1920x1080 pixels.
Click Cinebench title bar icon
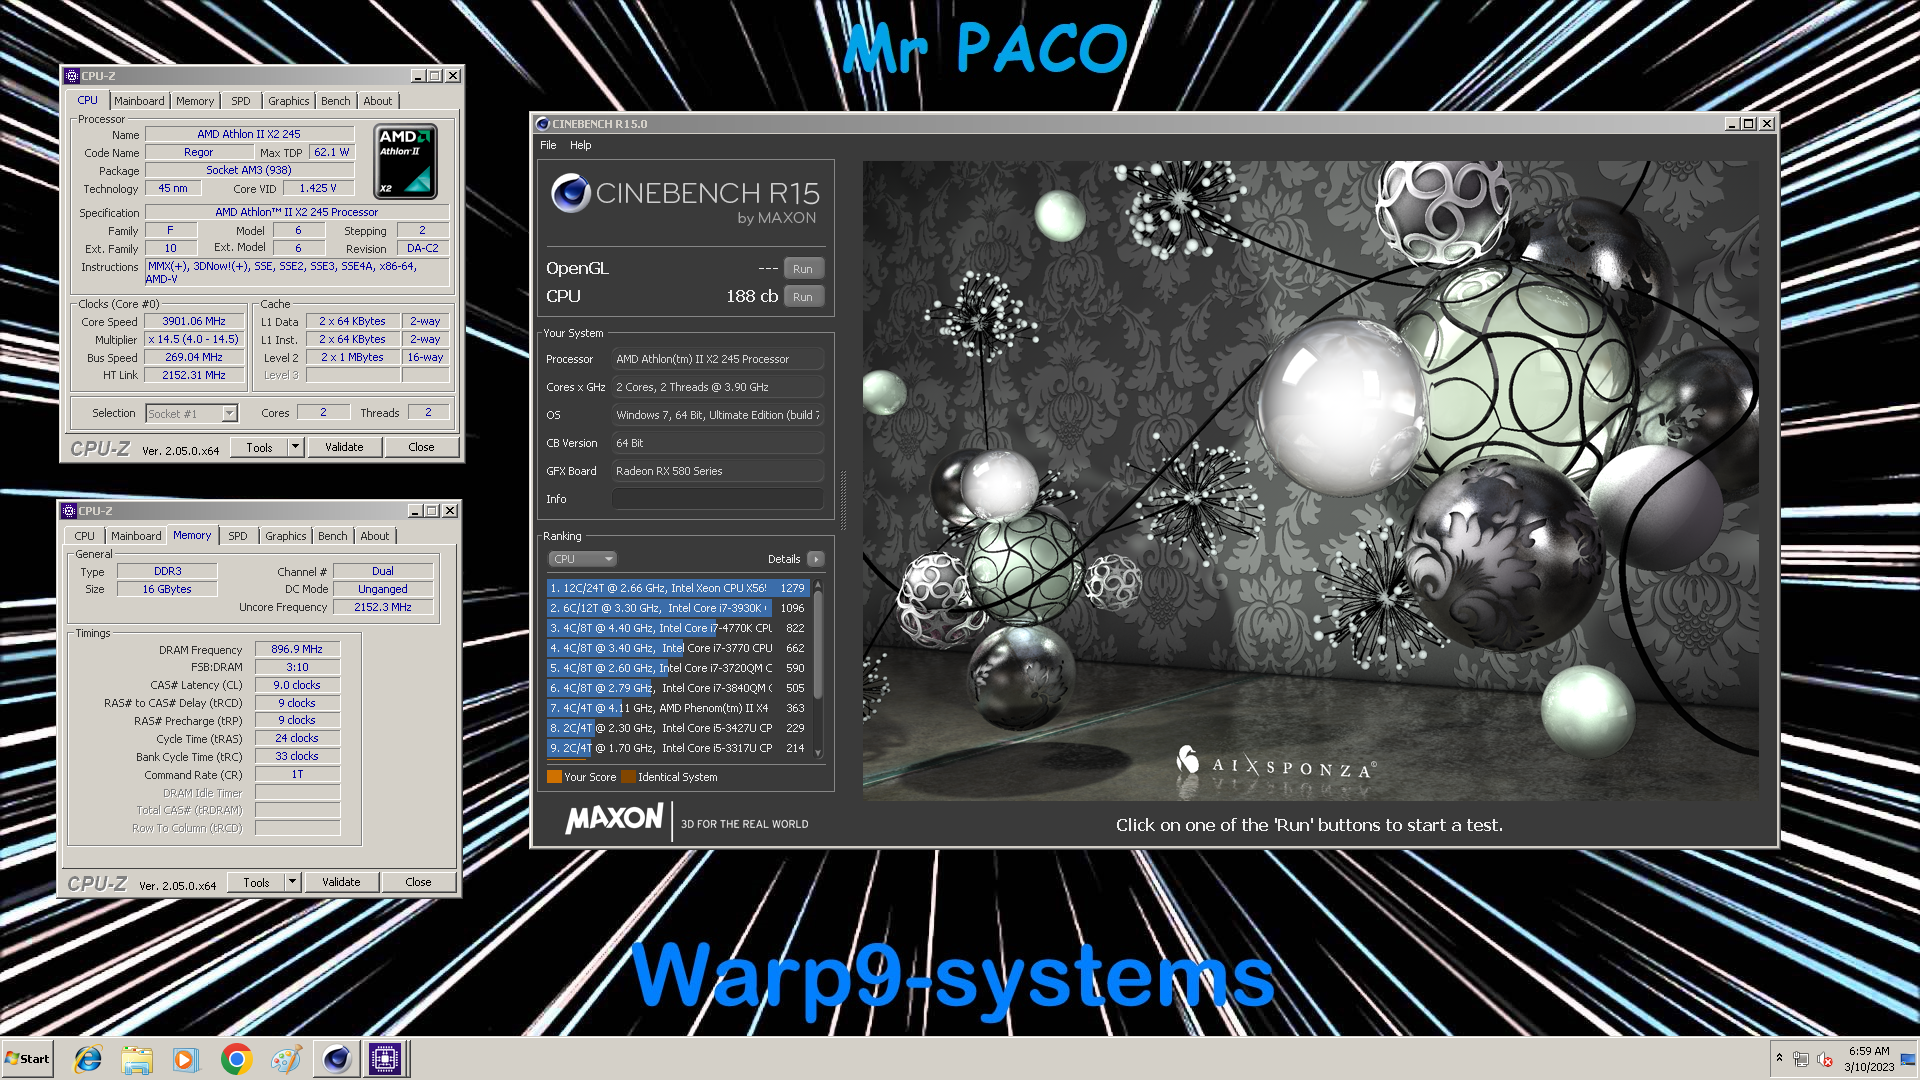(x=543, y=124)
